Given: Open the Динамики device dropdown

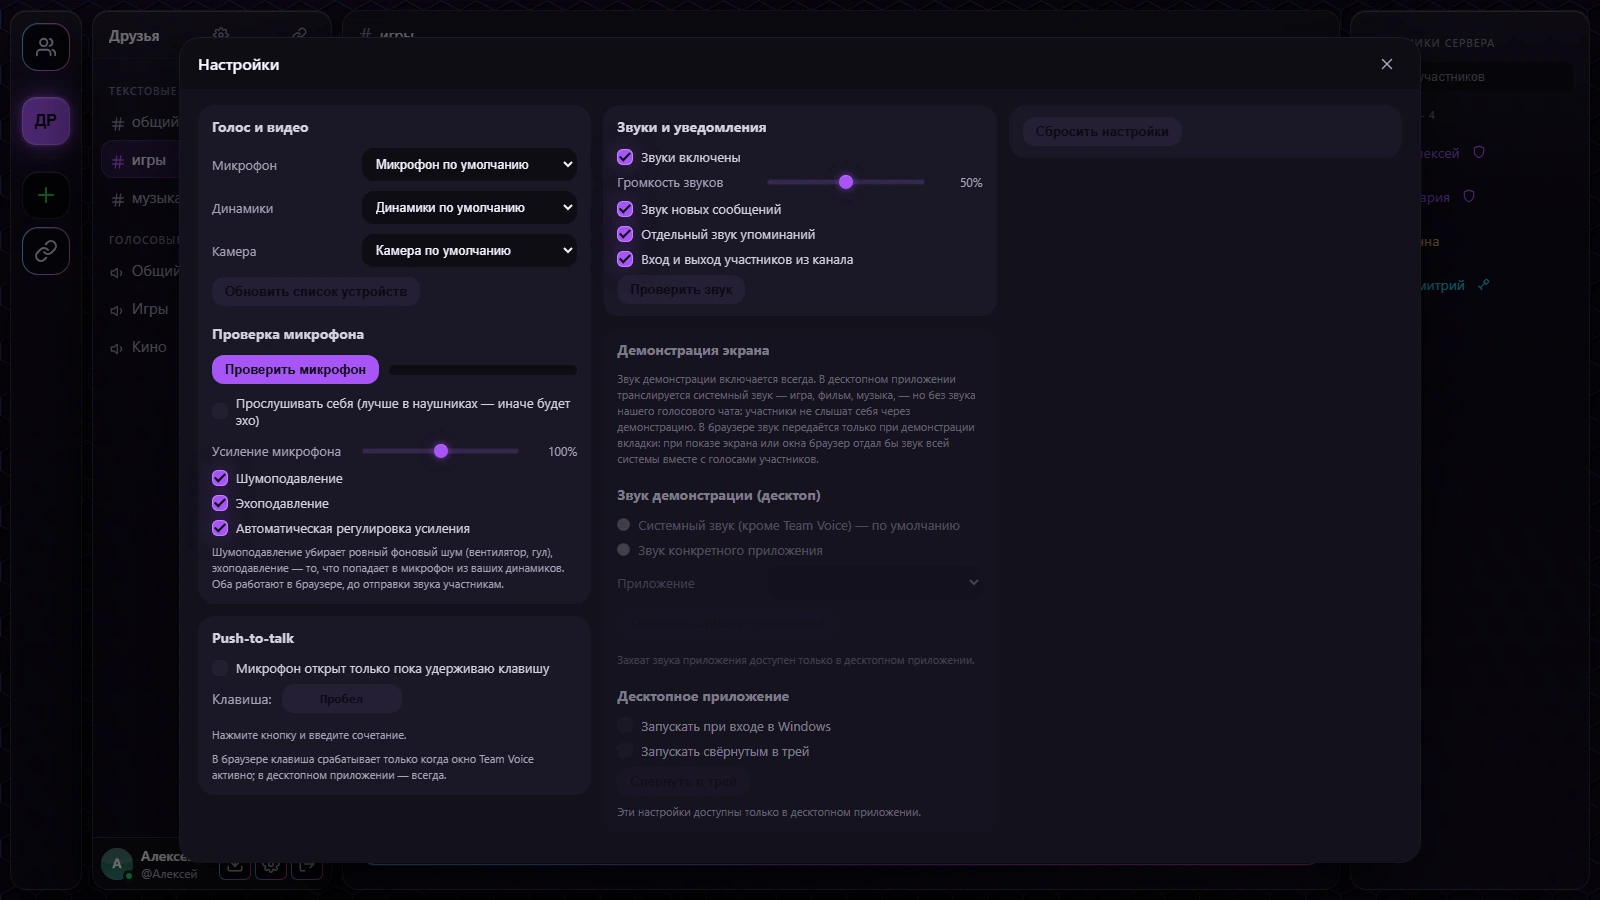Looking at the screenshot, I should pyautogui.click(x=469, y=207).
